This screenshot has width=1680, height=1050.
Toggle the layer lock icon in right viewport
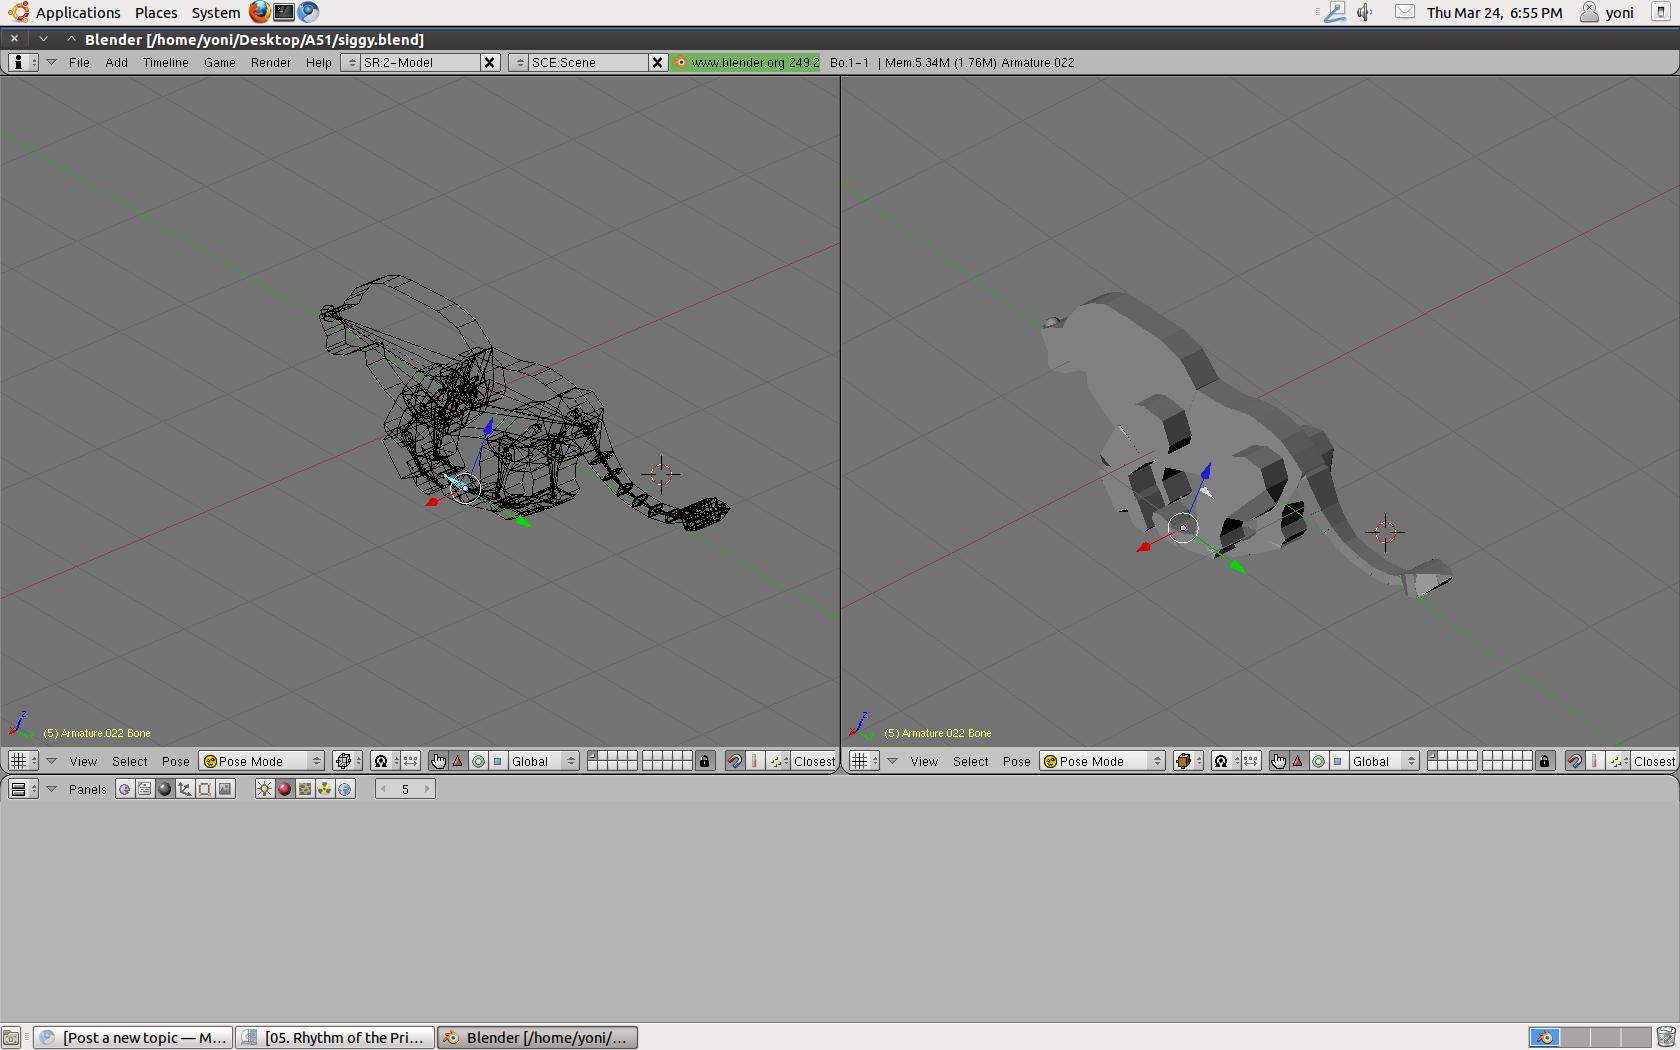tap(1544, 761)
